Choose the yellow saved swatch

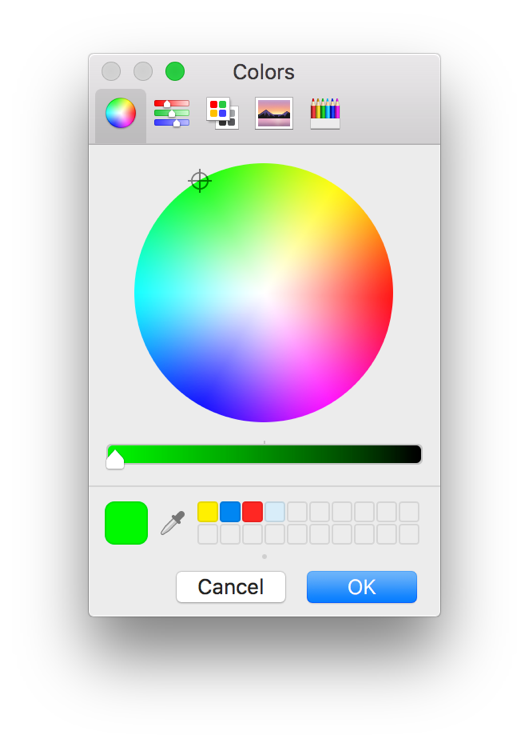[x=208, y=512]
